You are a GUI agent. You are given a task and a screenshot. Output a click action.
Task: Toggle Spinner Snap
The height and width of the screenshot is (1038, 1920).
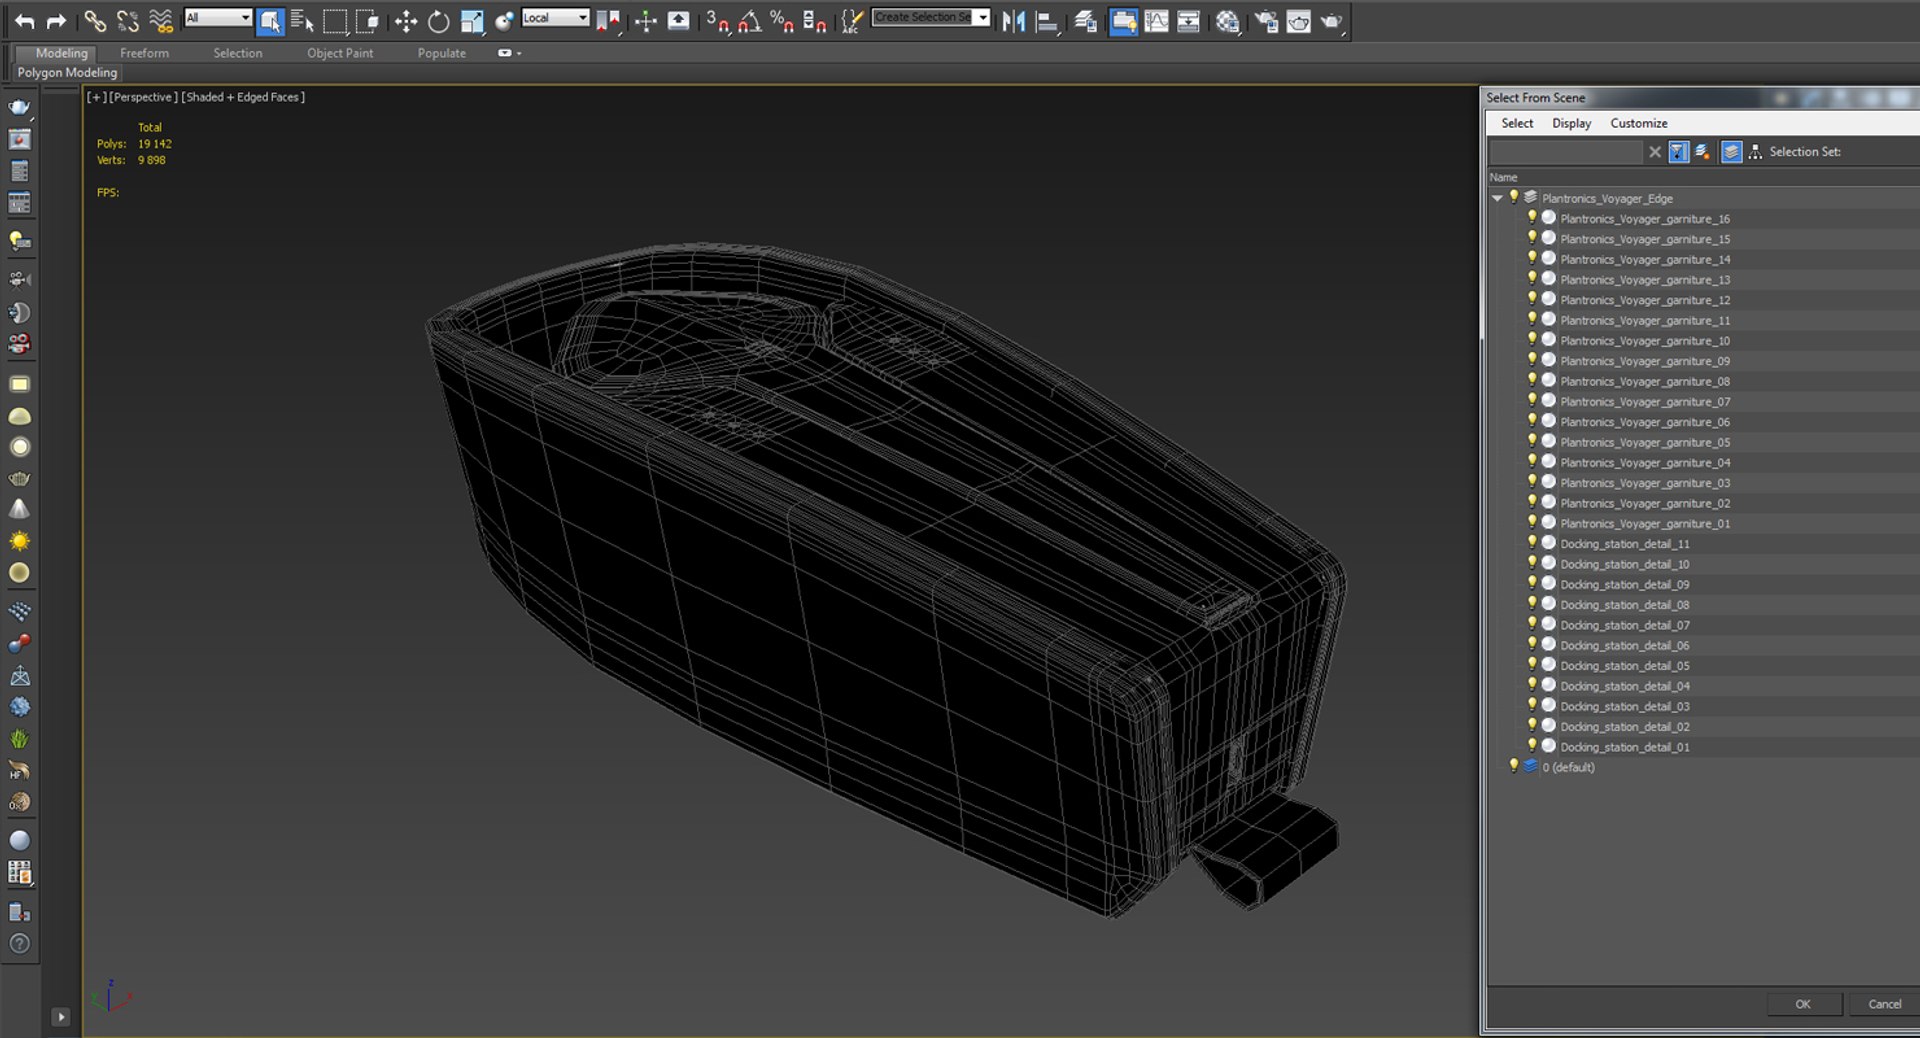[815, 21]
